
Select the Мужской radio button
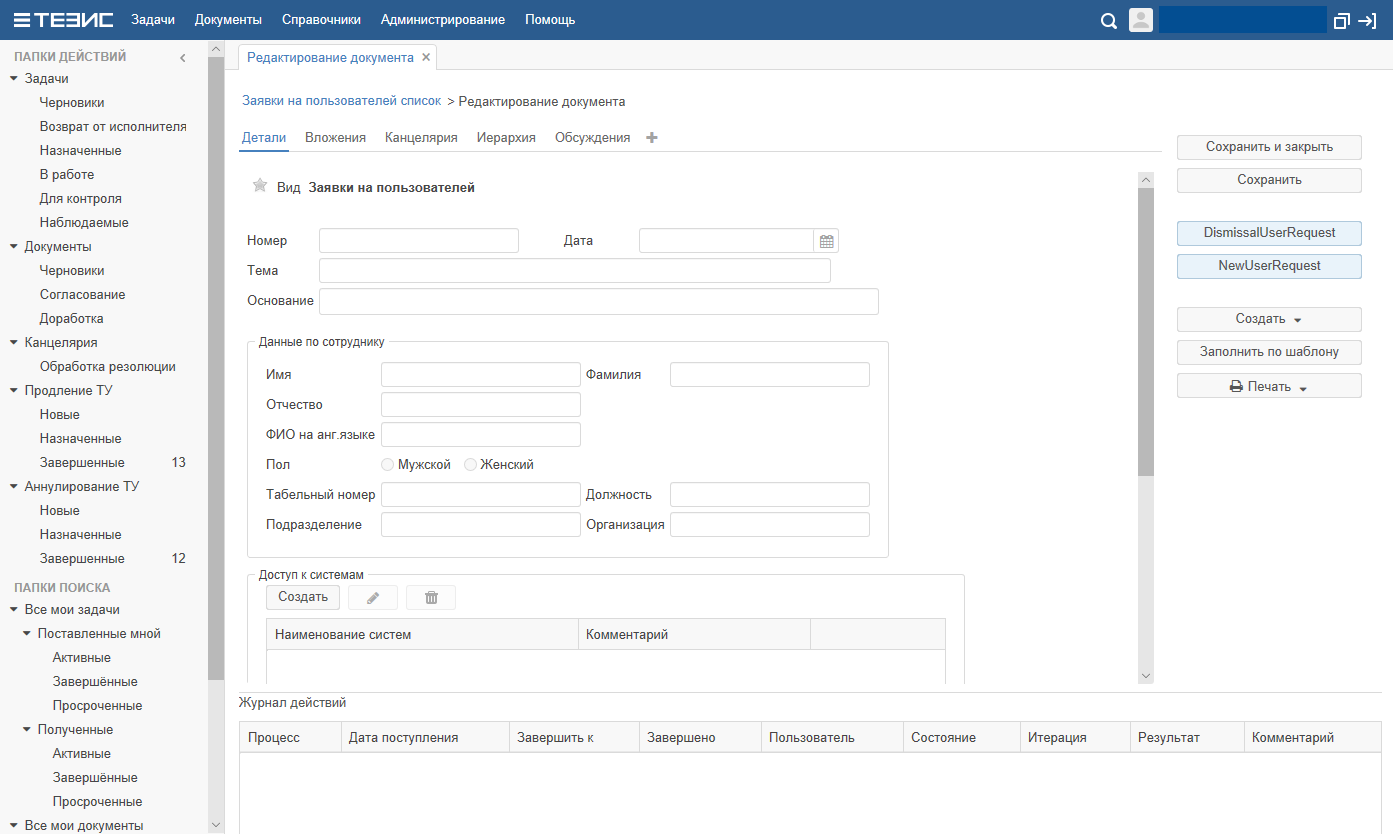coord(388,465)
